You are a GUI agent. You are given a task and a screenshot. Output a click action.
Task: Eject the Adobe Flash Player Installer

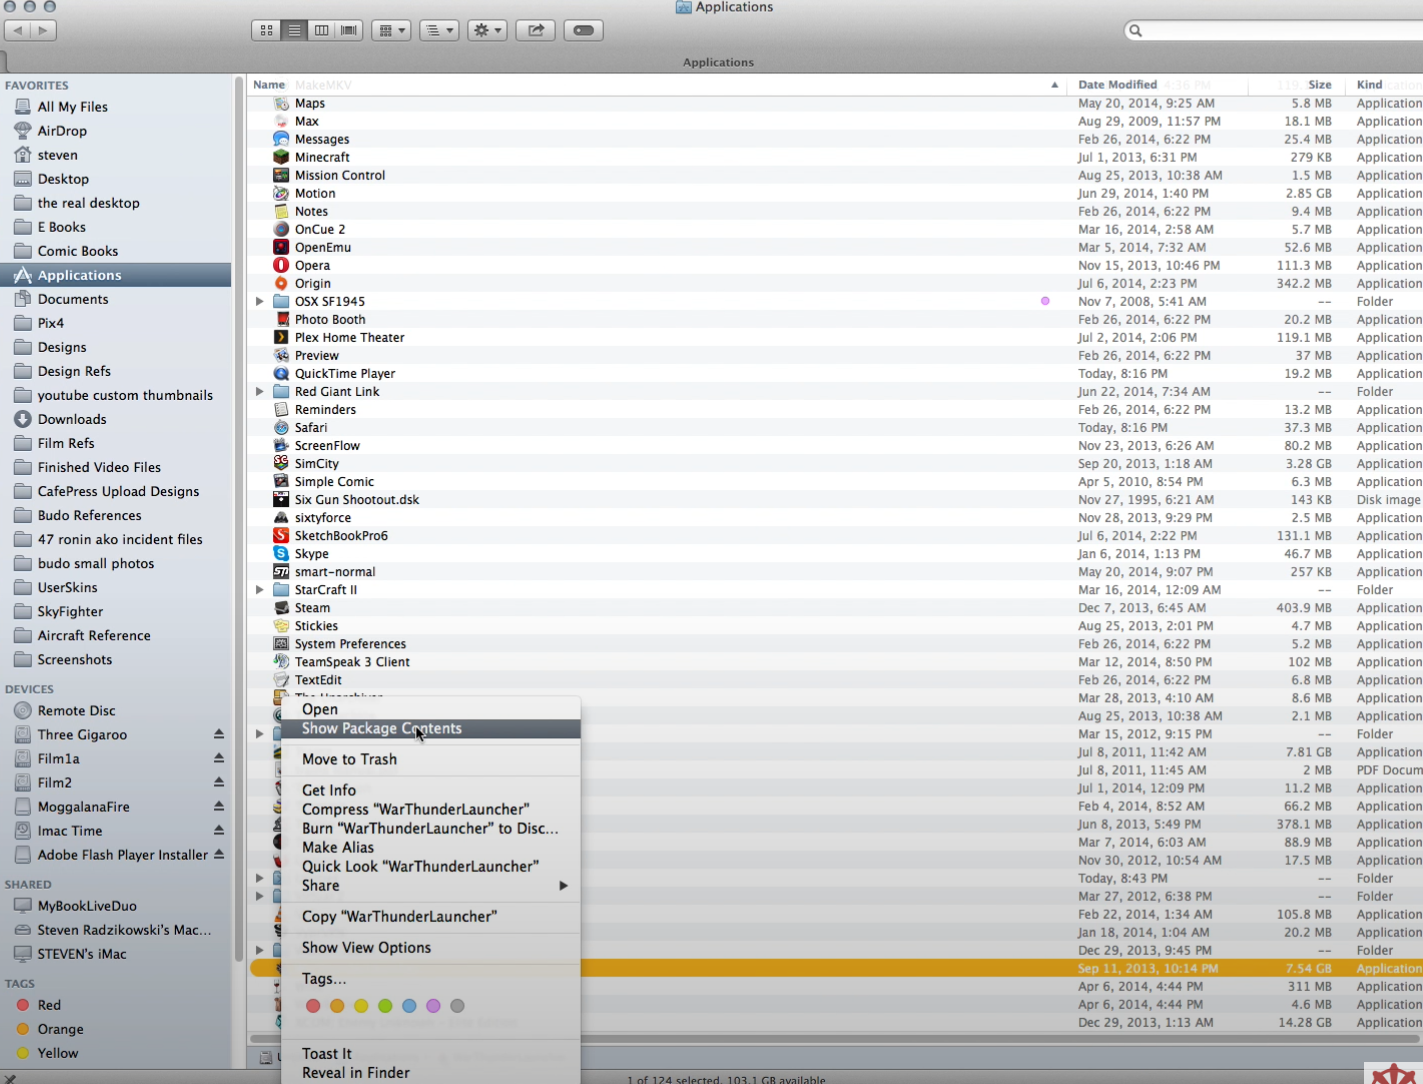click(218, 854)
